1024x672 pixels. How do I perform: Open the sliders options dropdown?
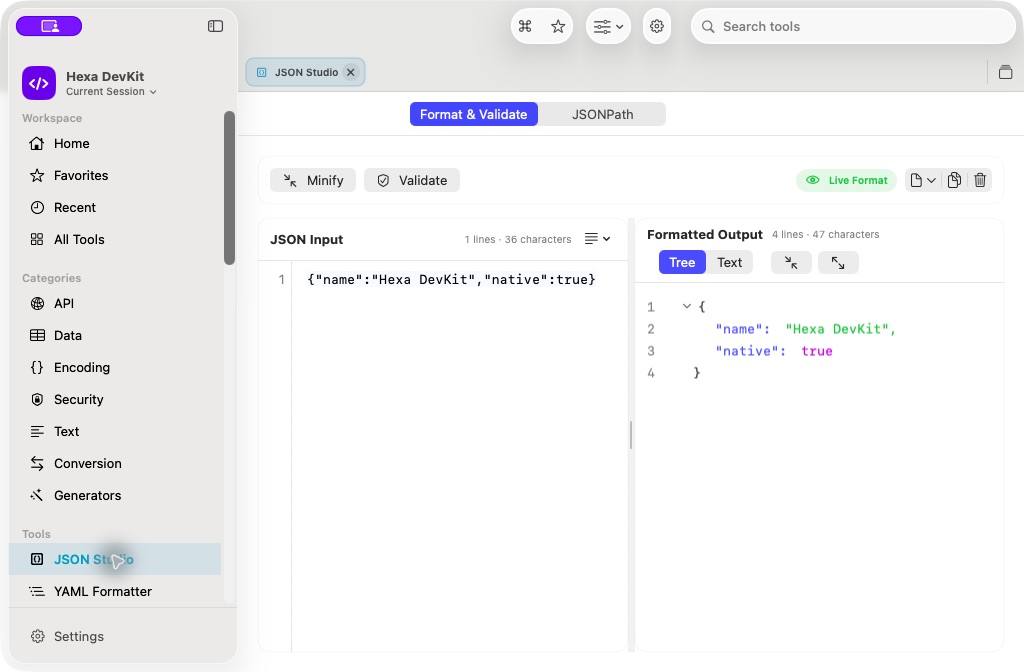608,26
